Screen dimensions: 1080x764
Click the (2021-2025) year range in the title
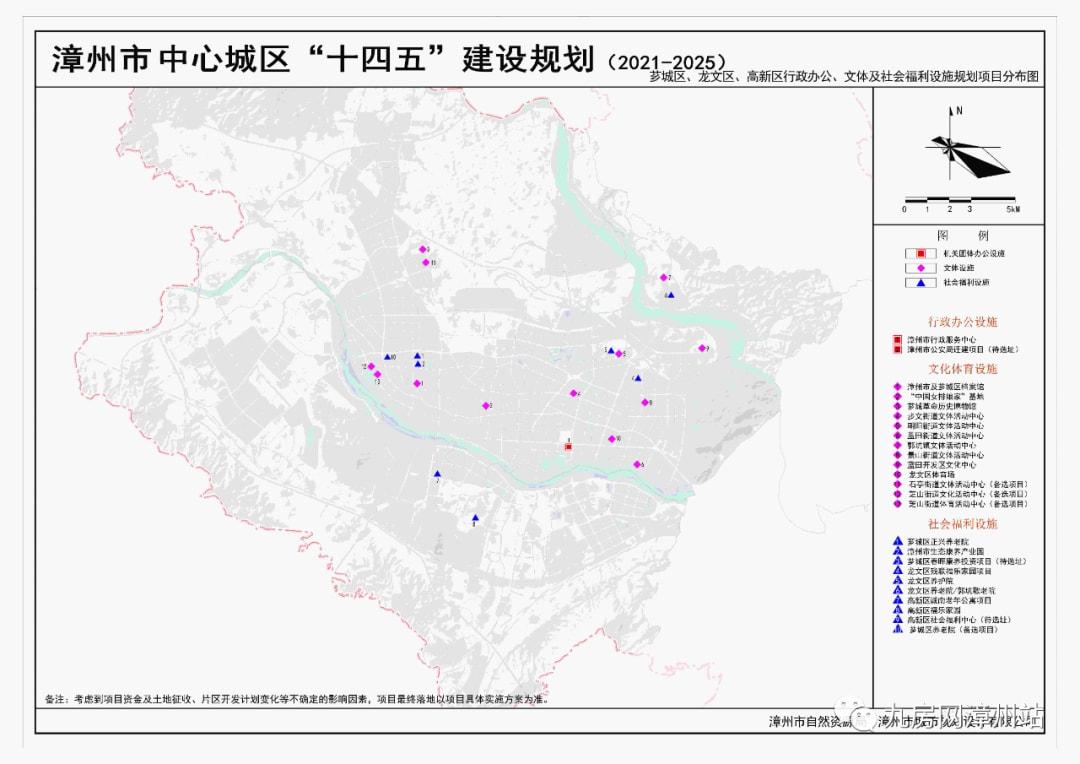[667, 63]
